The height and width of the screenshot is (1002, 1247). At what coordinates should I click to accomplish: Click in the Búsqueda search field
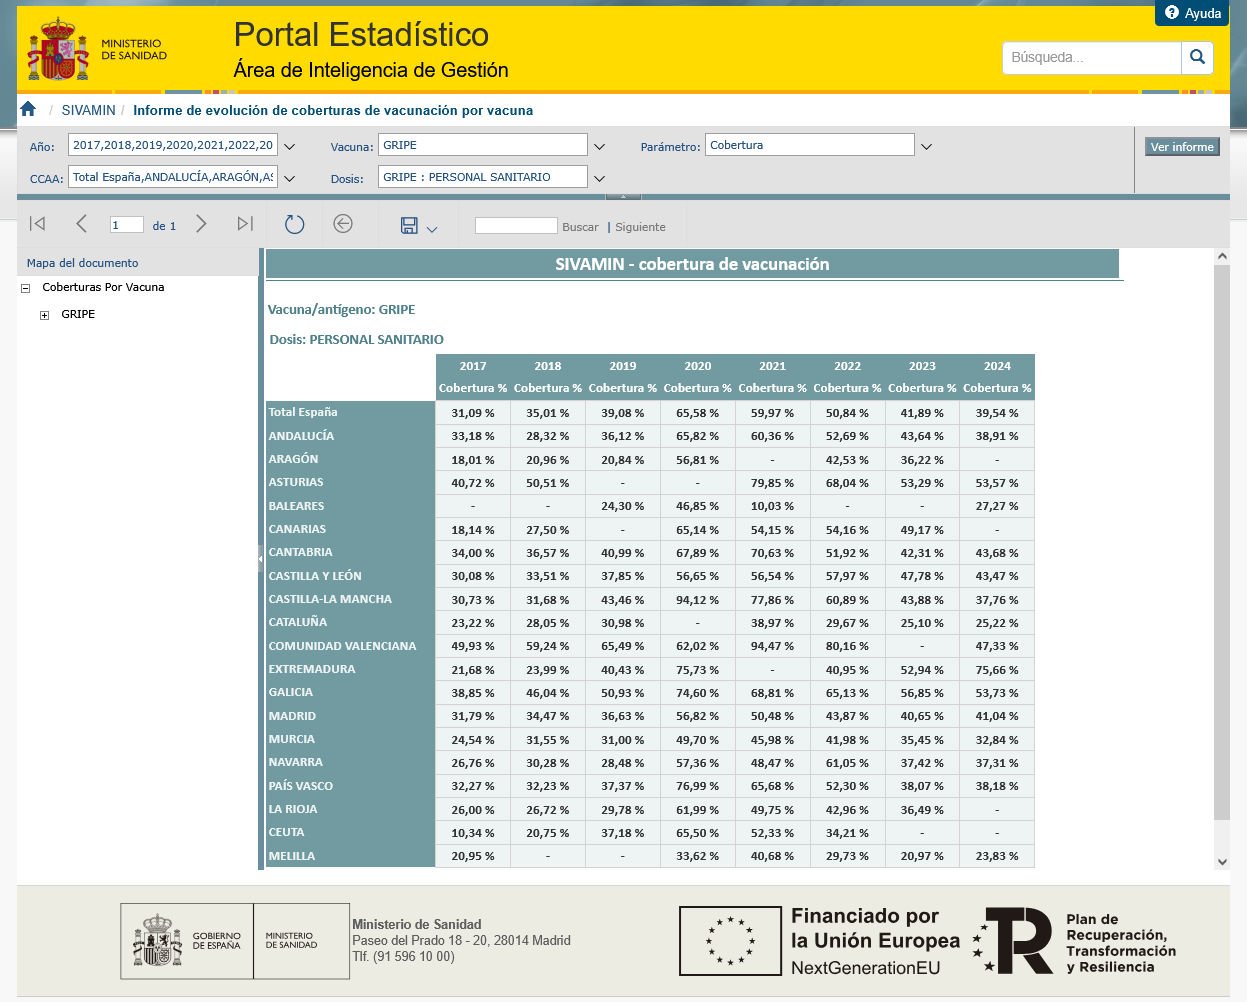pos(1091,57)
